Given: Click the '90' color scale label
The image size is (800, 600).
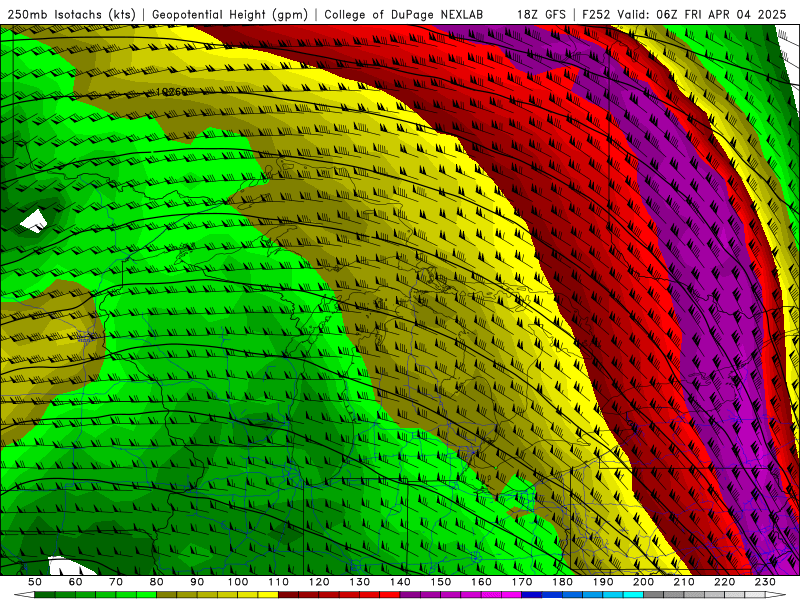Looking at the screenshot, I should tap(197, 582).
